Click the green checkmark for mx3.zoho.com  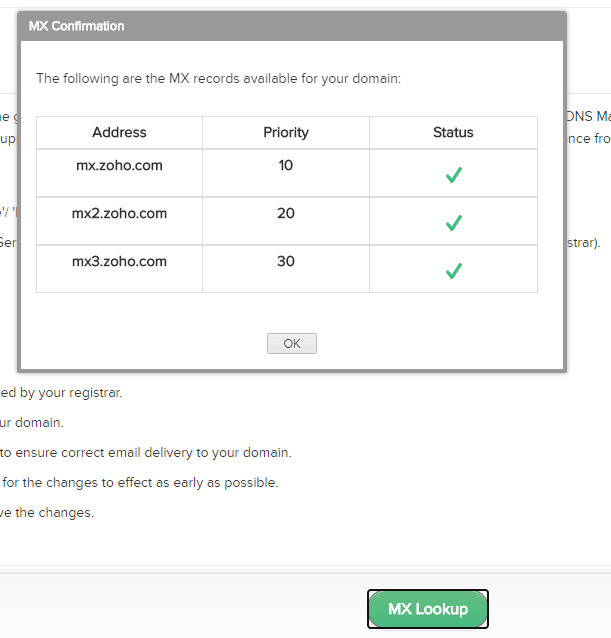(454, 271)
